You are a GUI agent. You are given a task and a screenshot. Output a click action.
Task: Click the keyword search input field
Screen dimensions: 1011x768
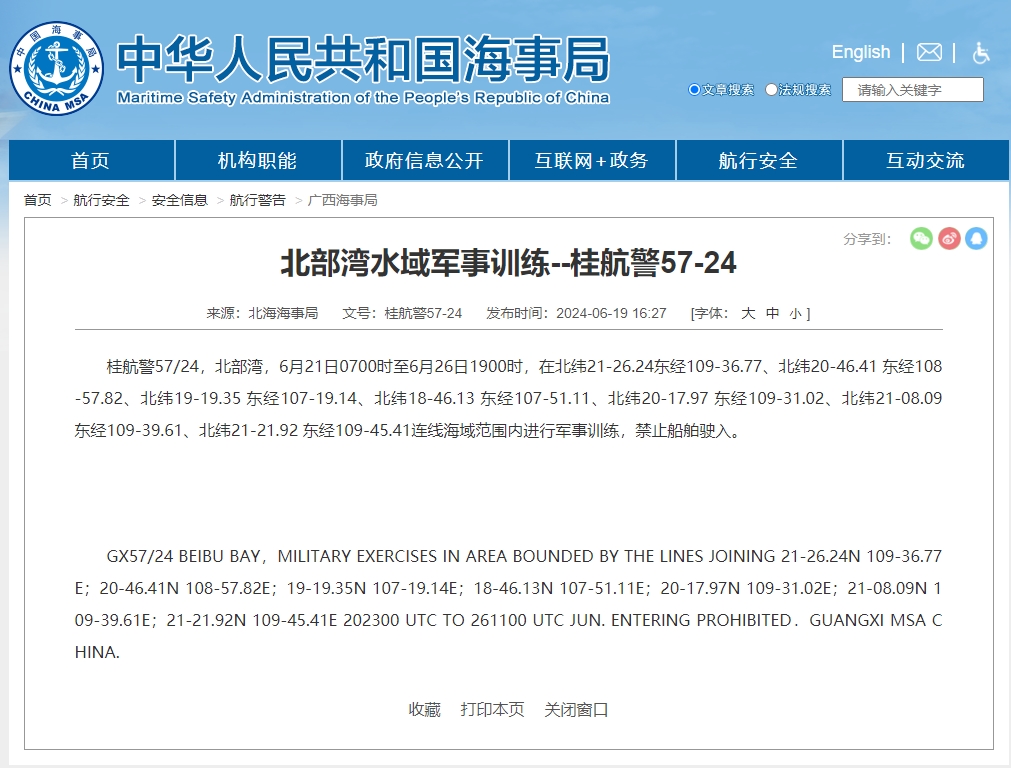point(912,90)
